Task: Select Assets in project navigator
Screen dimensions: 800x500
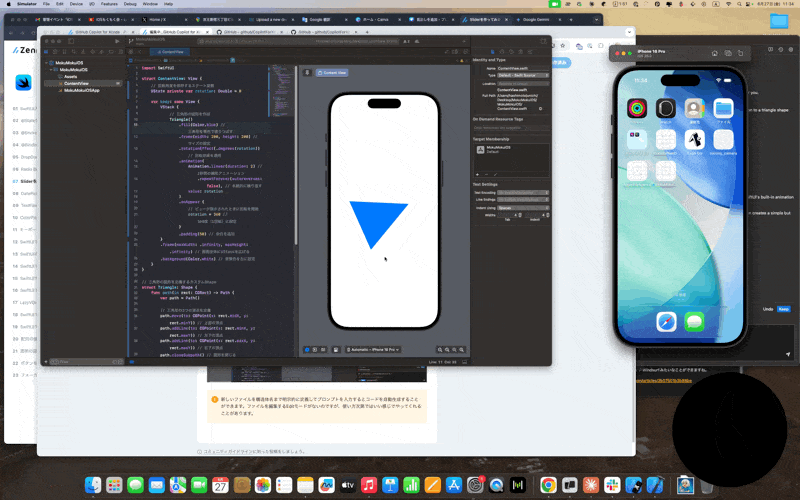Action: tap(70, 77)
